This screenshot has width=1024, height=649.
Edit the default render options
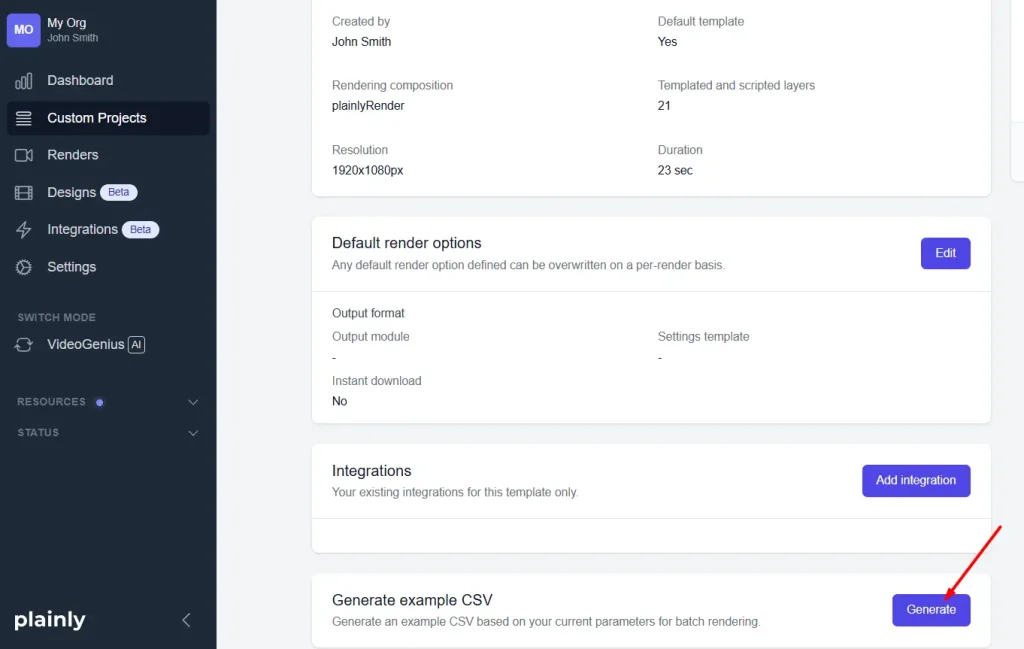pyautogui.click(x=945, y=253)
